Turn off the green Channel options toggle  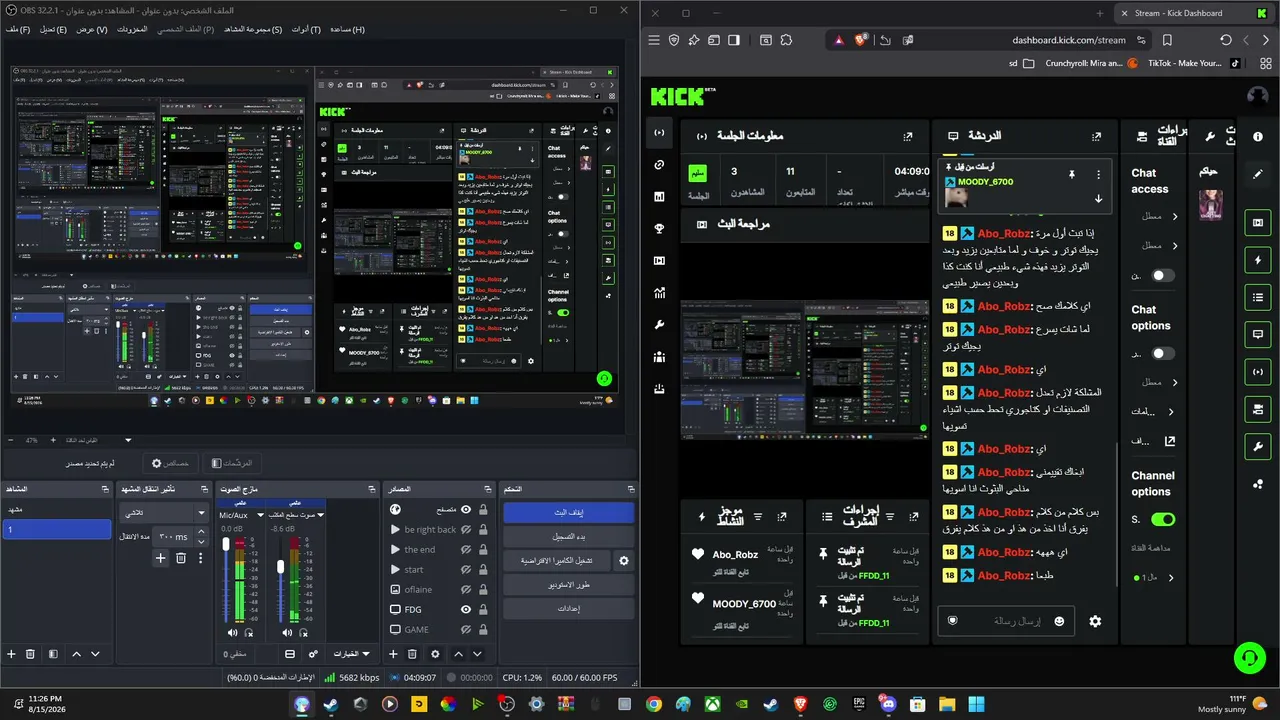[x=1163, y=519]
